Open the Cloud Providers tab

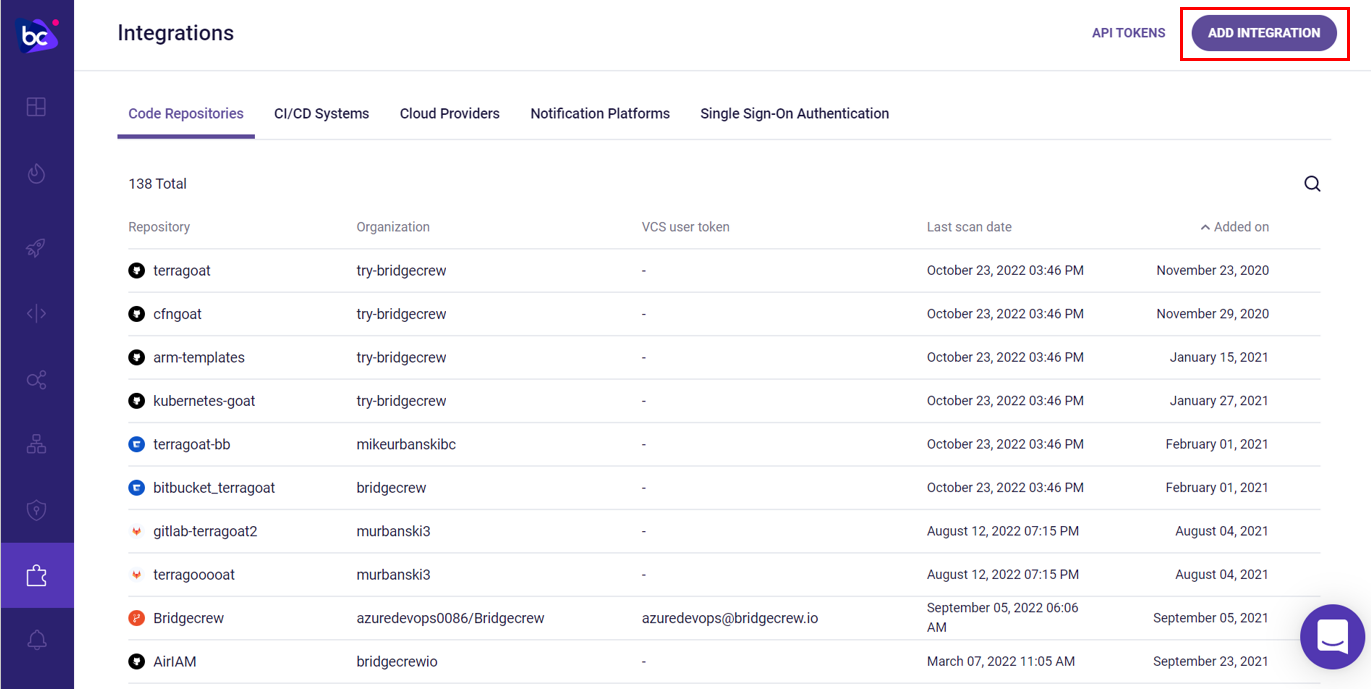(450, 114)
